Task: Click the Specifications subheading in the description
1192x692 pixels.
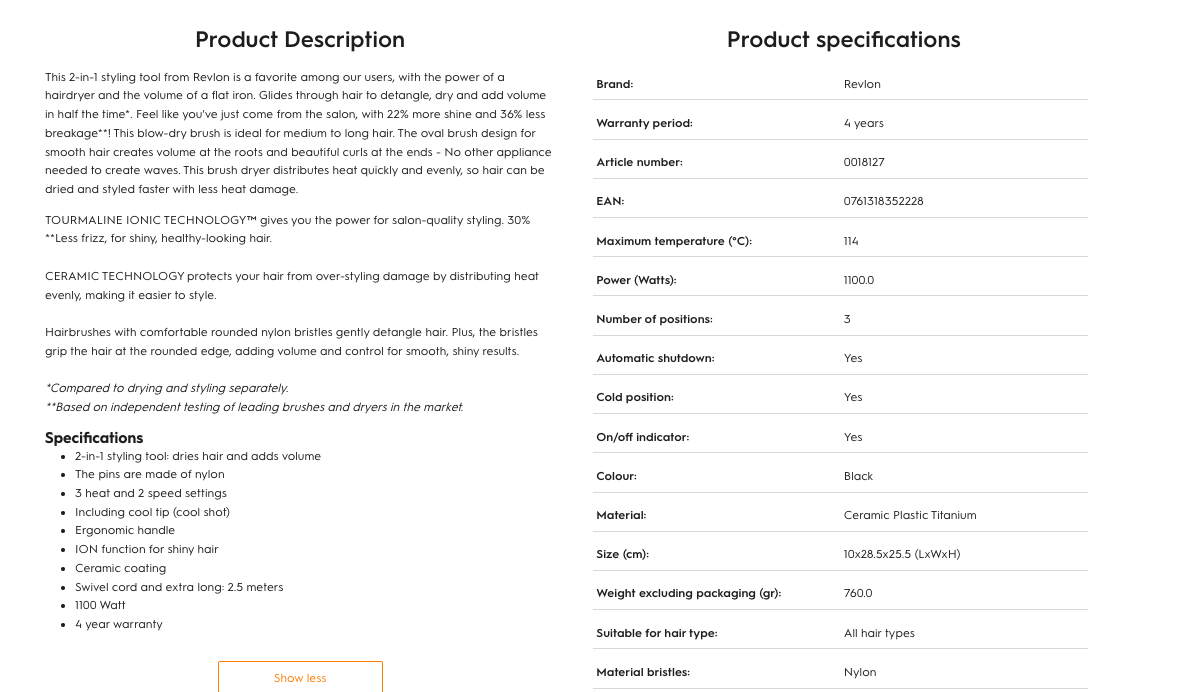Action: pos(94,437)
